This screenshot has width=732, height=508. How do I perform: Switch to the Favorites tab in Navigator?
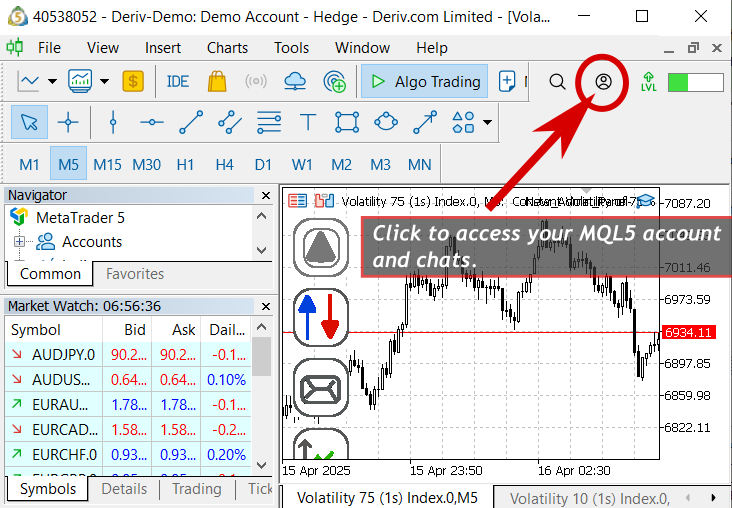coord(135,274)
